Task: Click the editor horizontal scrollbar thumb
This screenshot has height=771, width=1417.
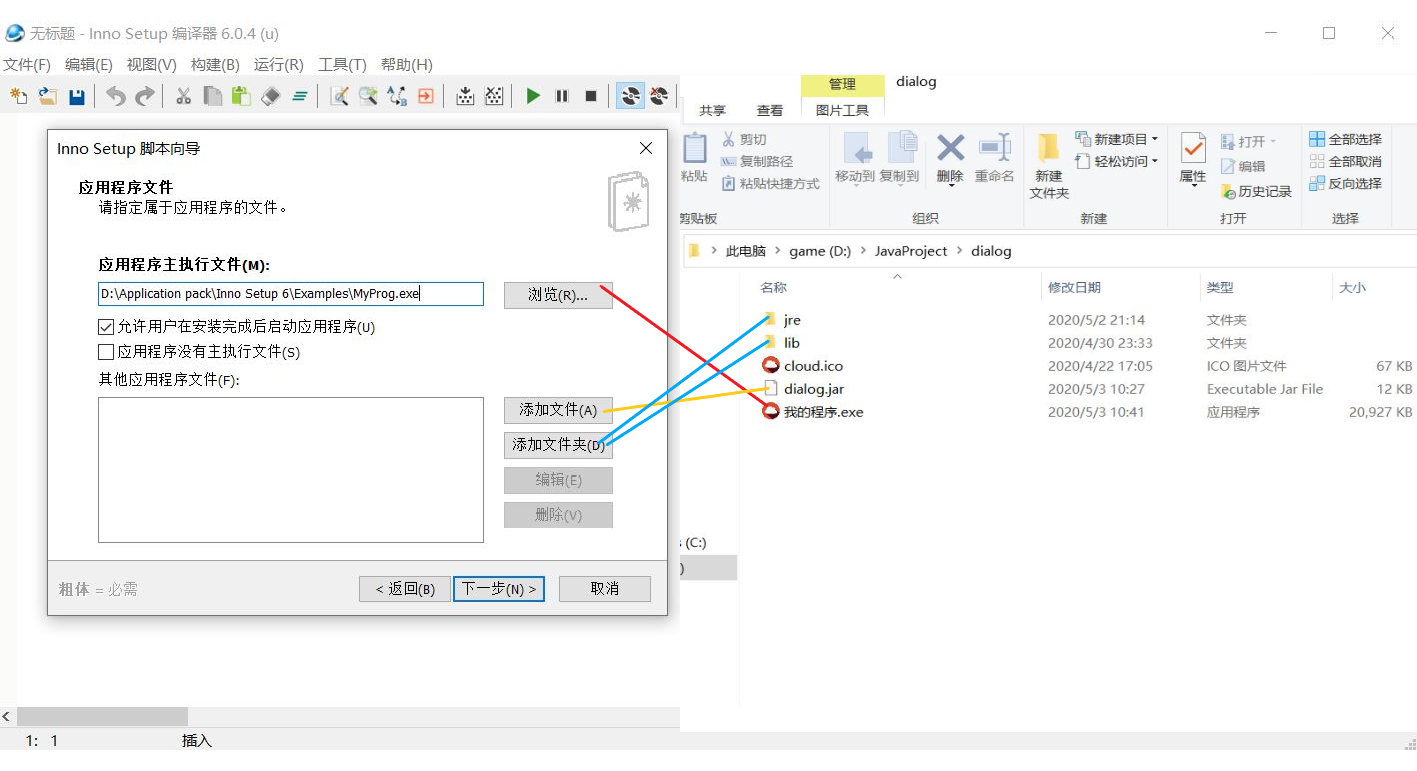Action: pos(102,717)
